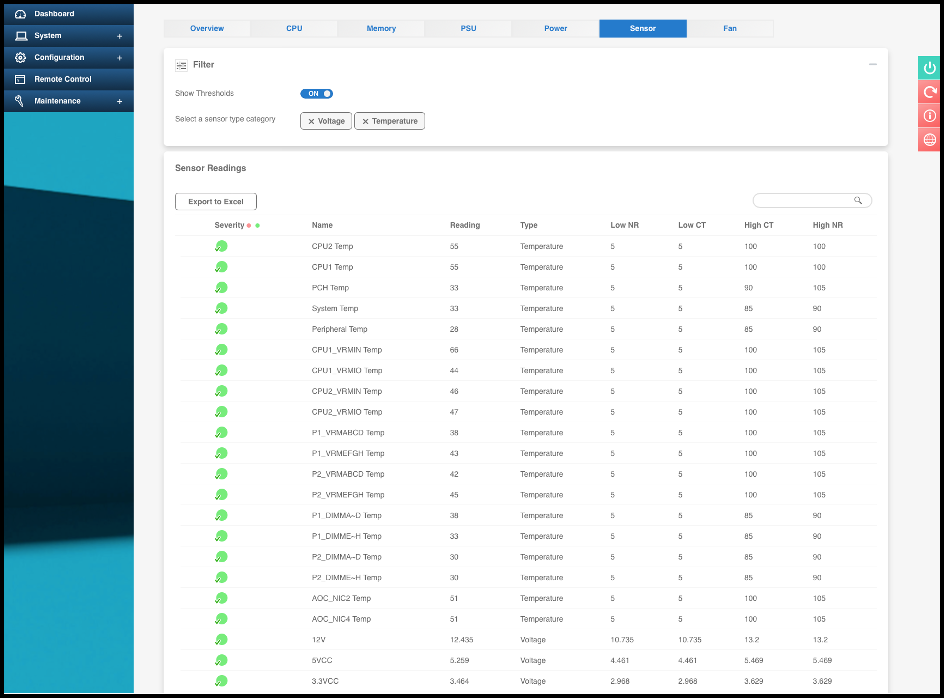The height and width of the screenshot is (698, 944).
Task: Expand the Maintenance menu plus sign
Action: click(119, 101)
